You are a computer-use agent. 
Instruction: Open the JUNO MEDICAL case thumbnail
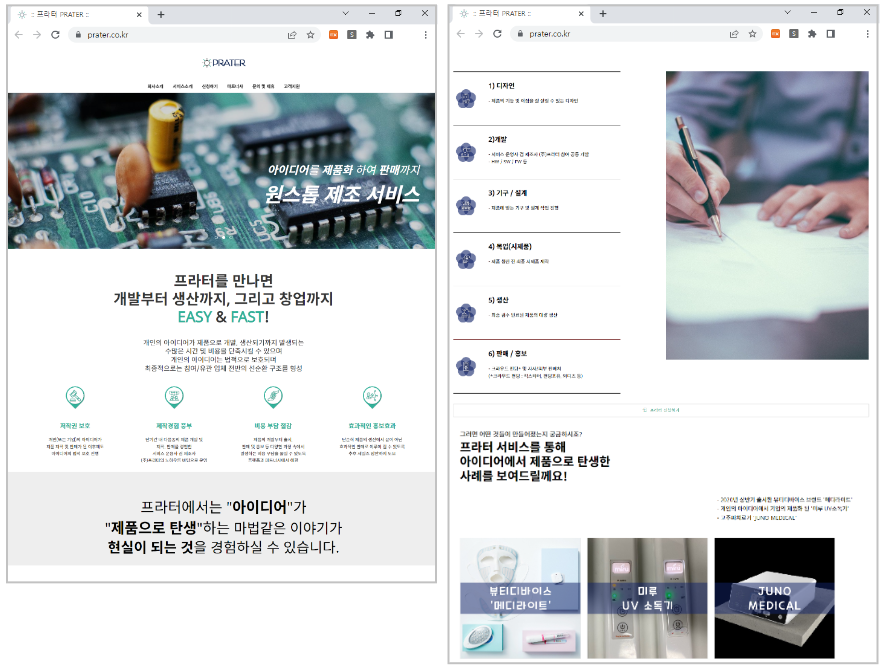[x=774, y=598]
